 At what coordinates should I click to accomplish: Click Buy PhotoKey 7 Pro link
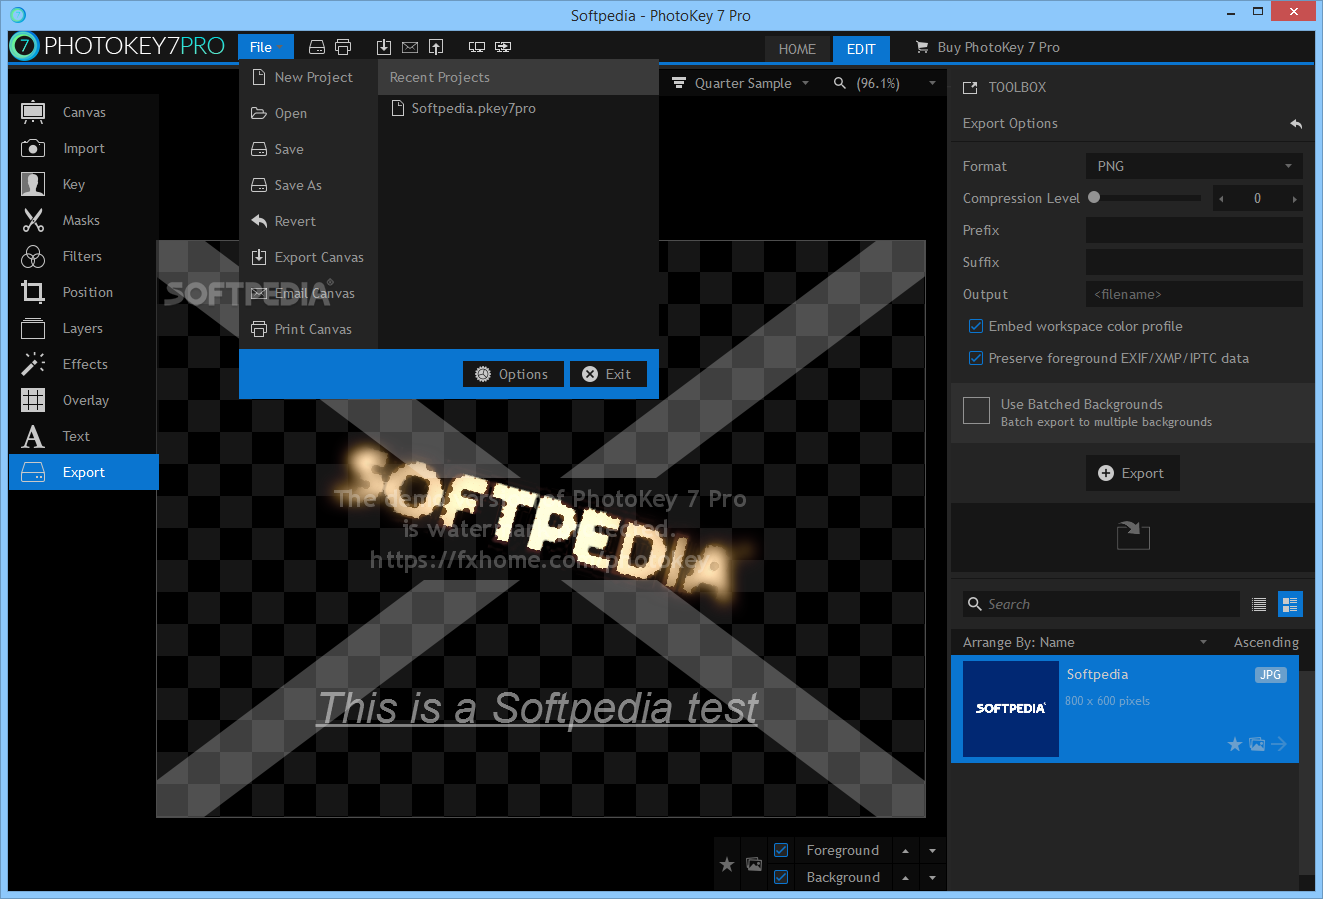tap(987, 47)
